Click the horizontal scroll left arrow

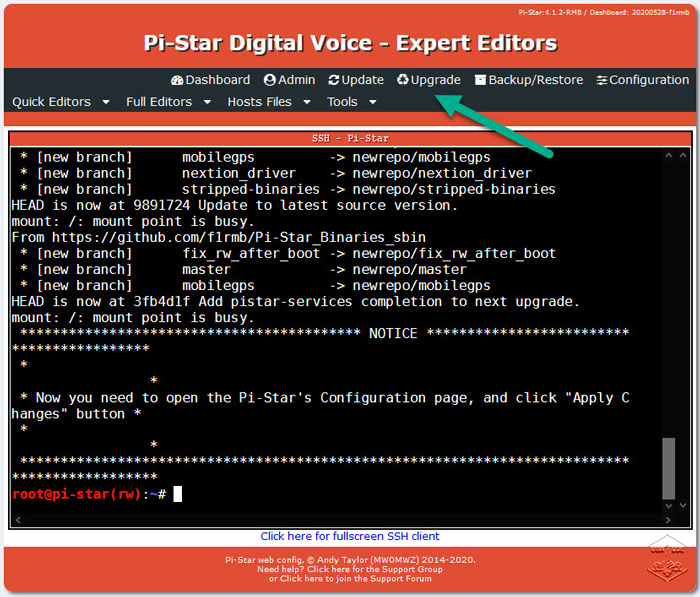(18, 520)
